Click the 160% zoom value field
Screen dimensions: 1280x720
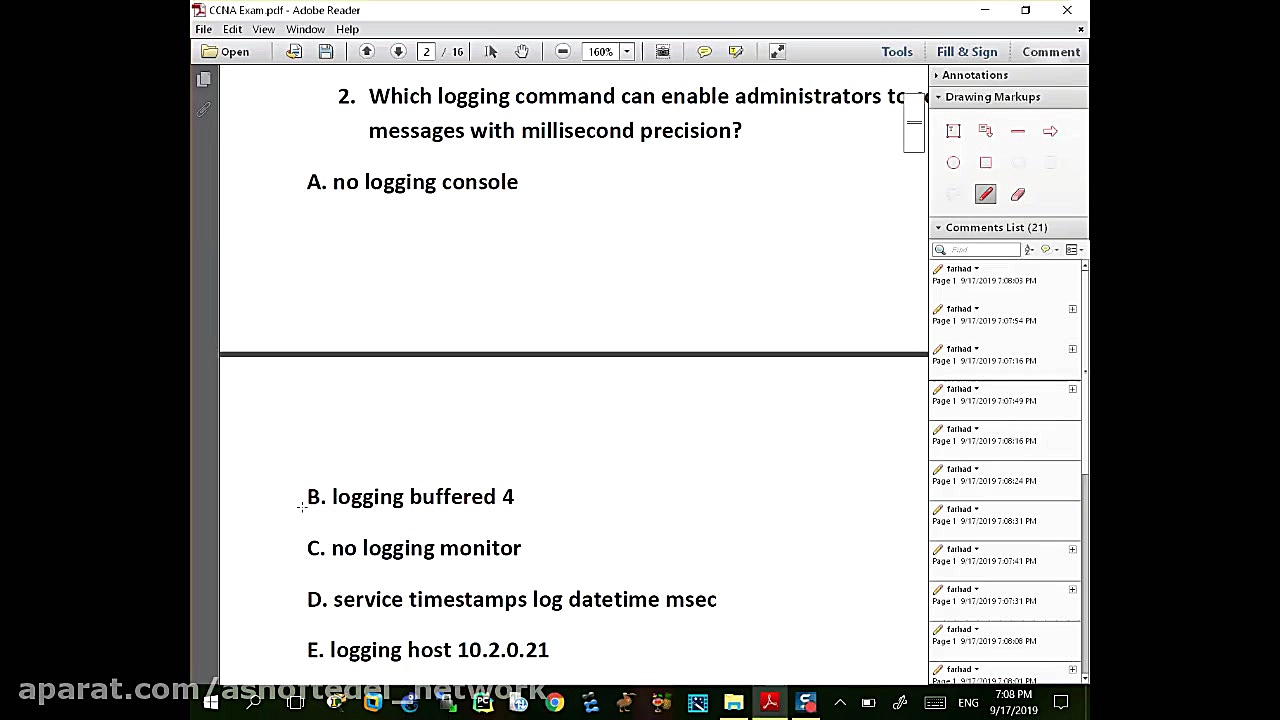point(600,52)
